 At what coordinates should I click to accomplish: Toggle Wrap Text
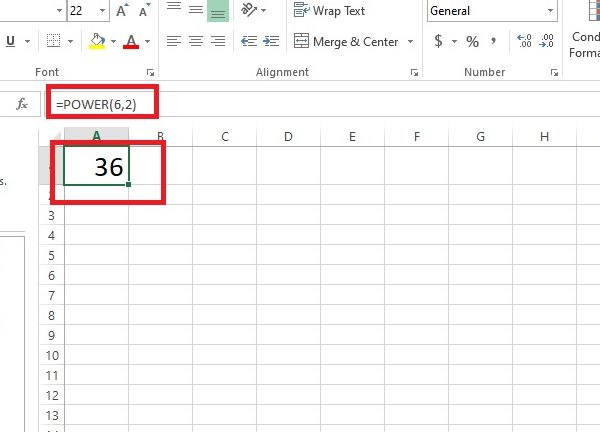(x=329, y=10)
